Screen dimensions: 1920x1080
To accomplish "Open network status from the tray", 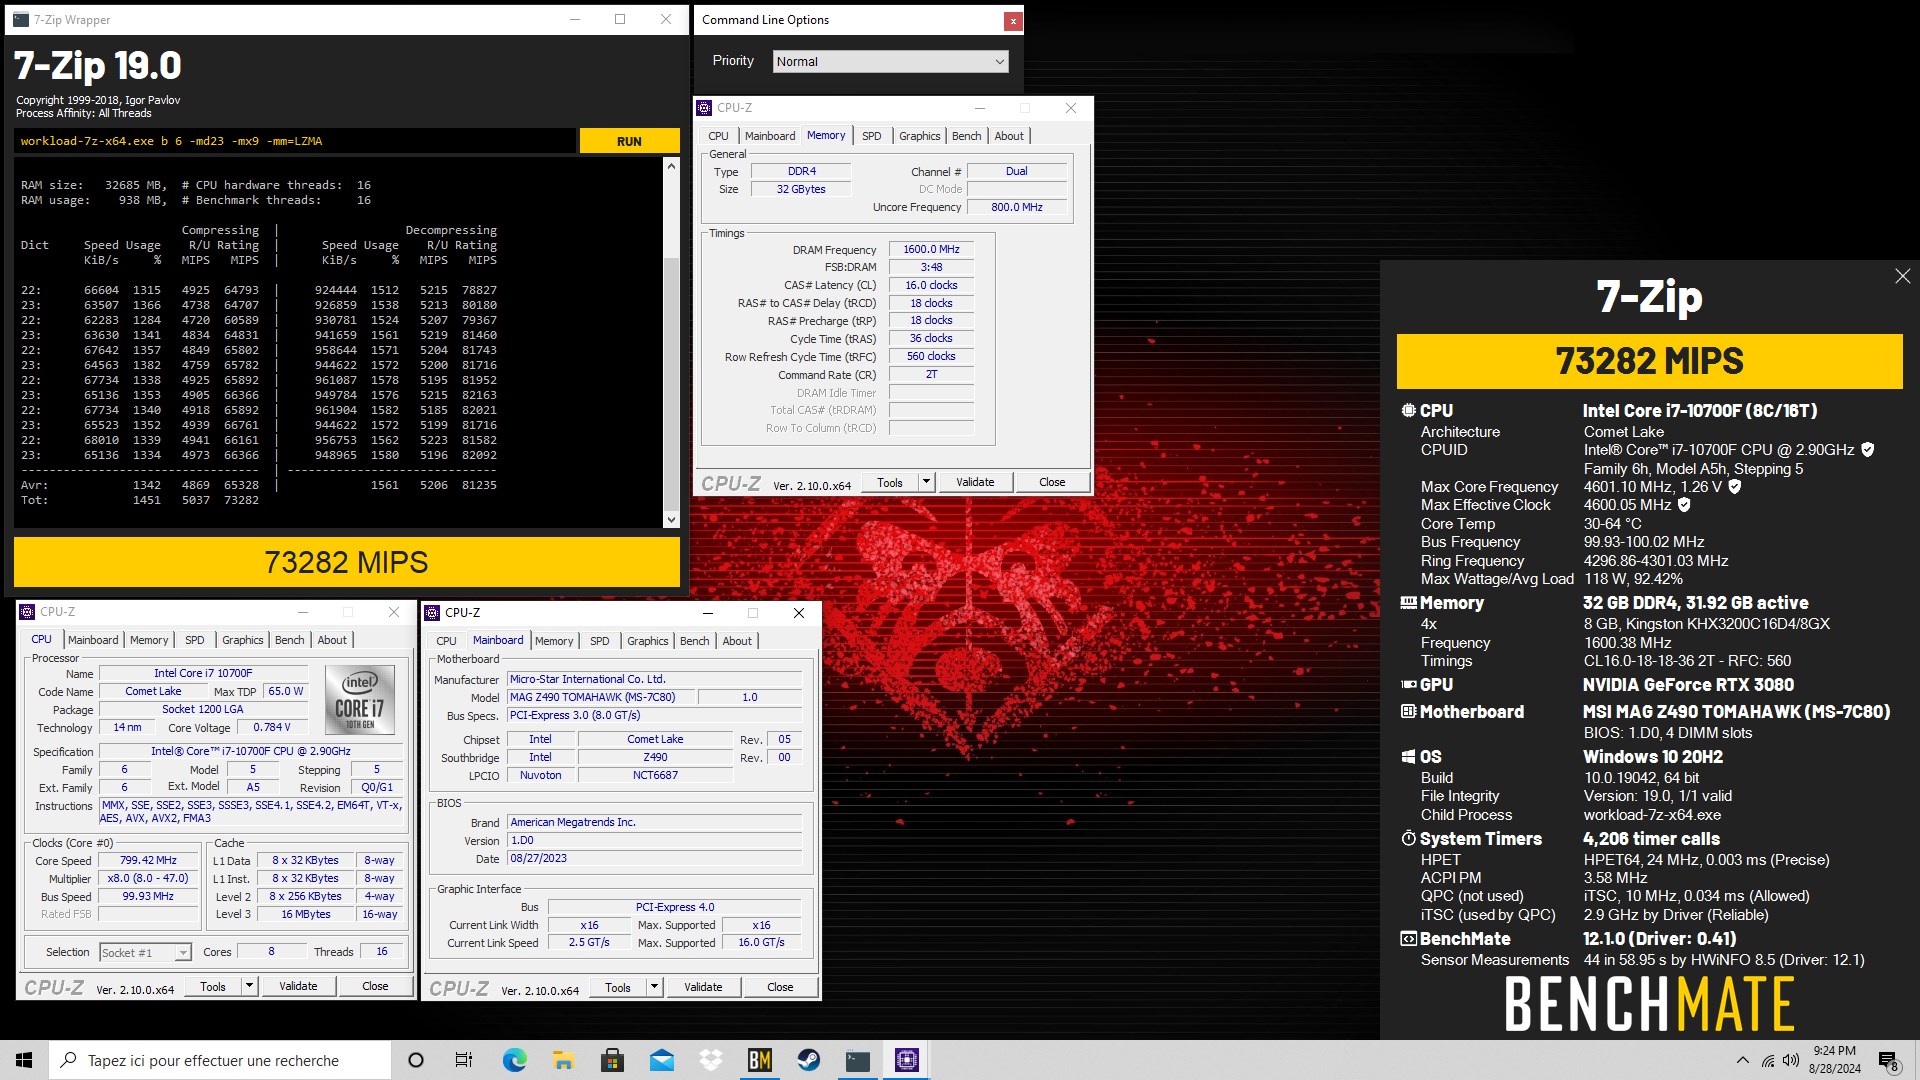I will [1767, 1060].
